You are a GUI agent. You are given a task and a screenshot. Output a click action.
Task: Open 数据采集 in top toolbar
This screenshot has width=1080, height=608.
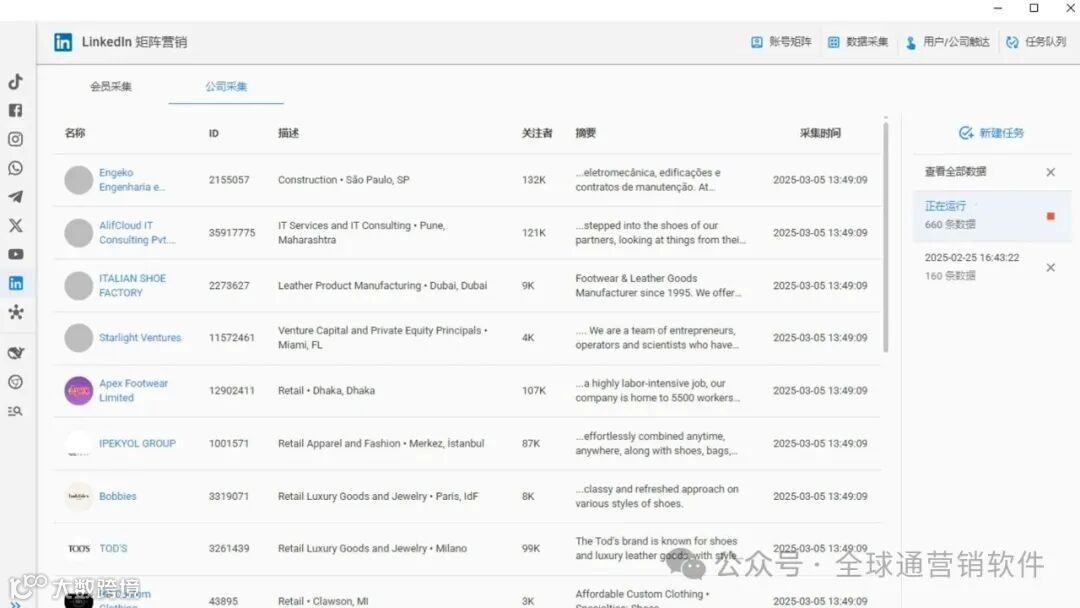(858, 42)
